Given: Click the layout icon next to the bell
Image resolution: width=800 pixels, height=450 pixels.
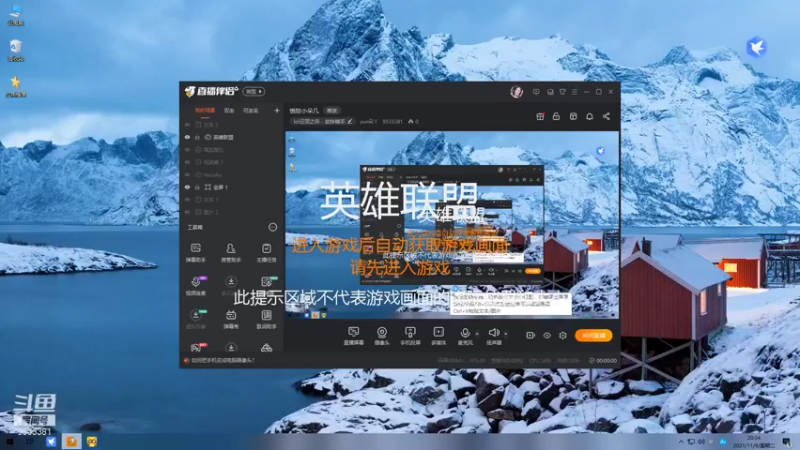Looking at the screenshot, I should 573,116.
